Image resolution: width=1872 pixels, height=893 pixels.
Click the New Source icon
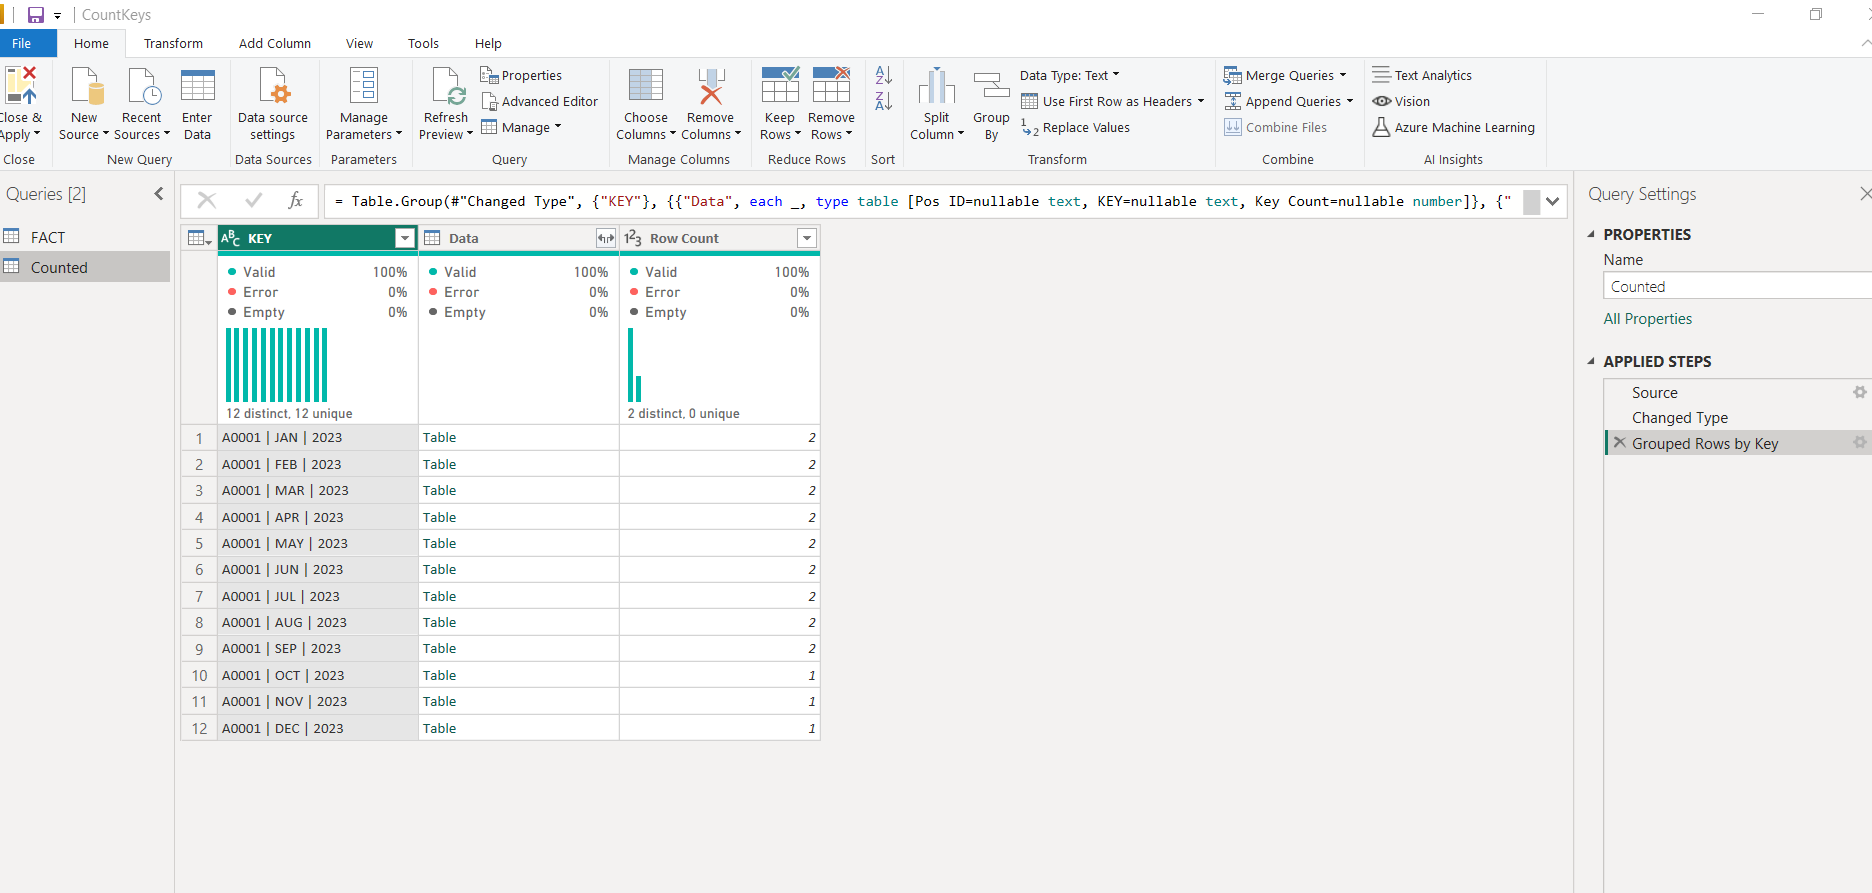[x=85, y=87]
